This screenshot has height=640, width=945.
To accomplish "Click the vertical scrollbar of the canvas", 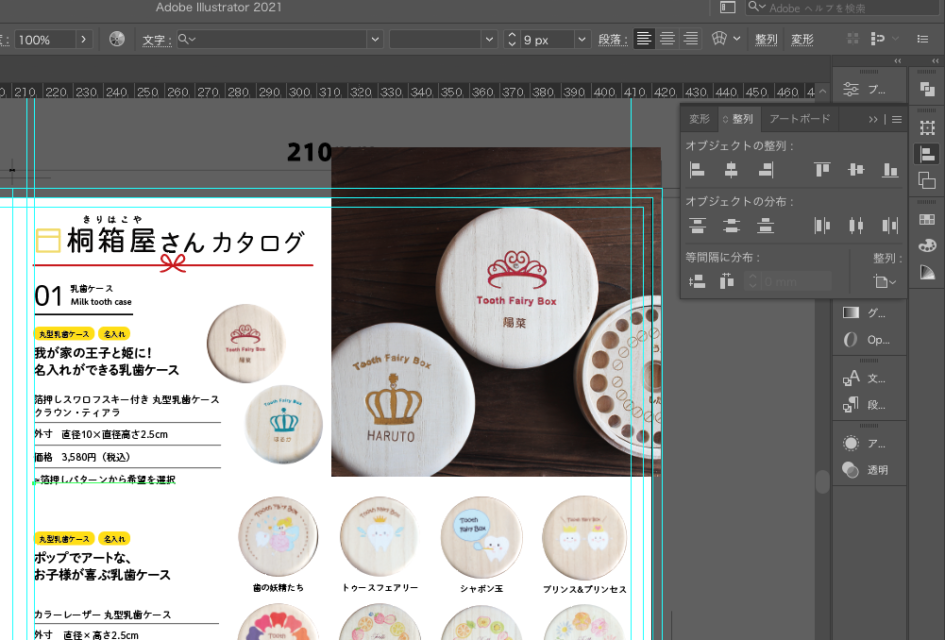I will tap(823, 482).
